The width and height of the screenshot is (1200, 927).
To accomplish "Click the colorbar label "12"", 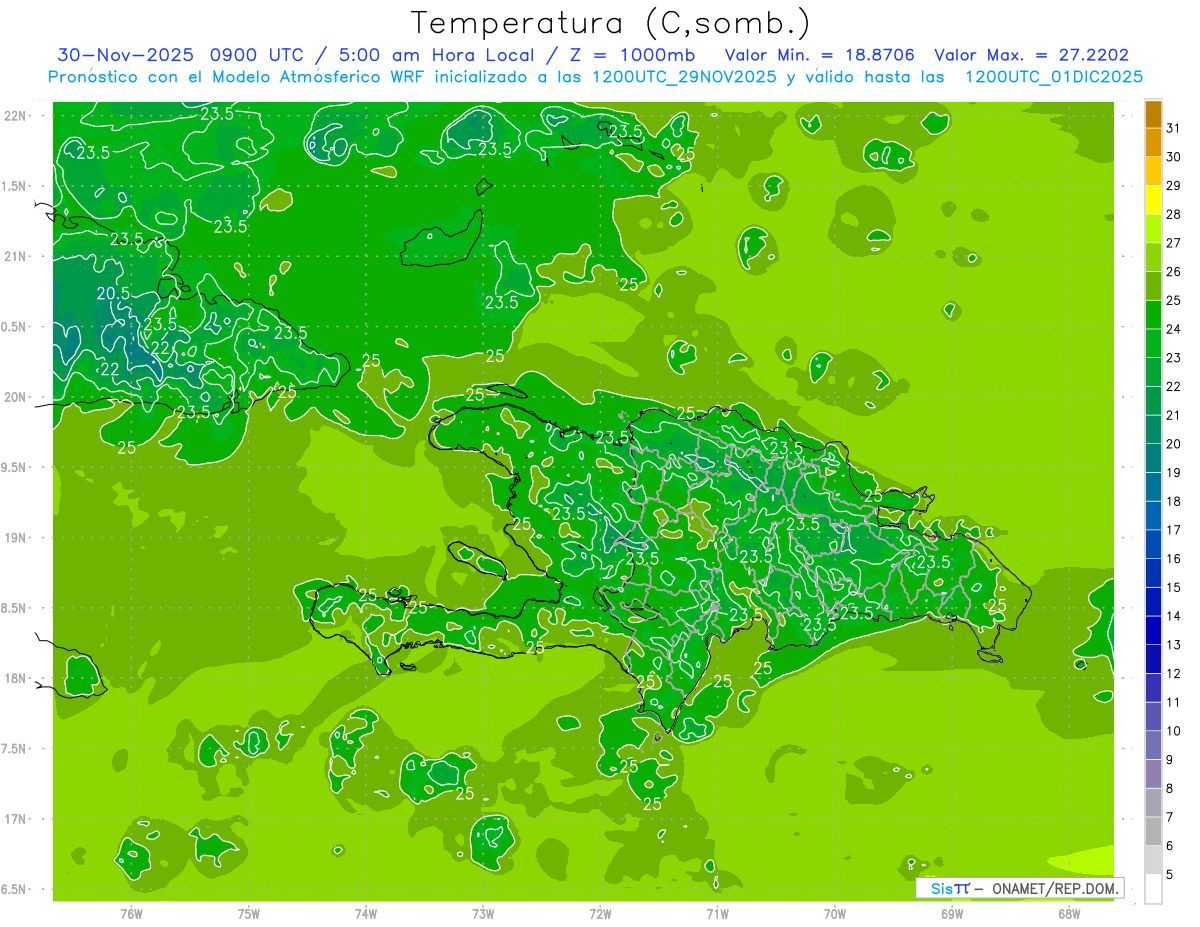I will [1174, 674].
